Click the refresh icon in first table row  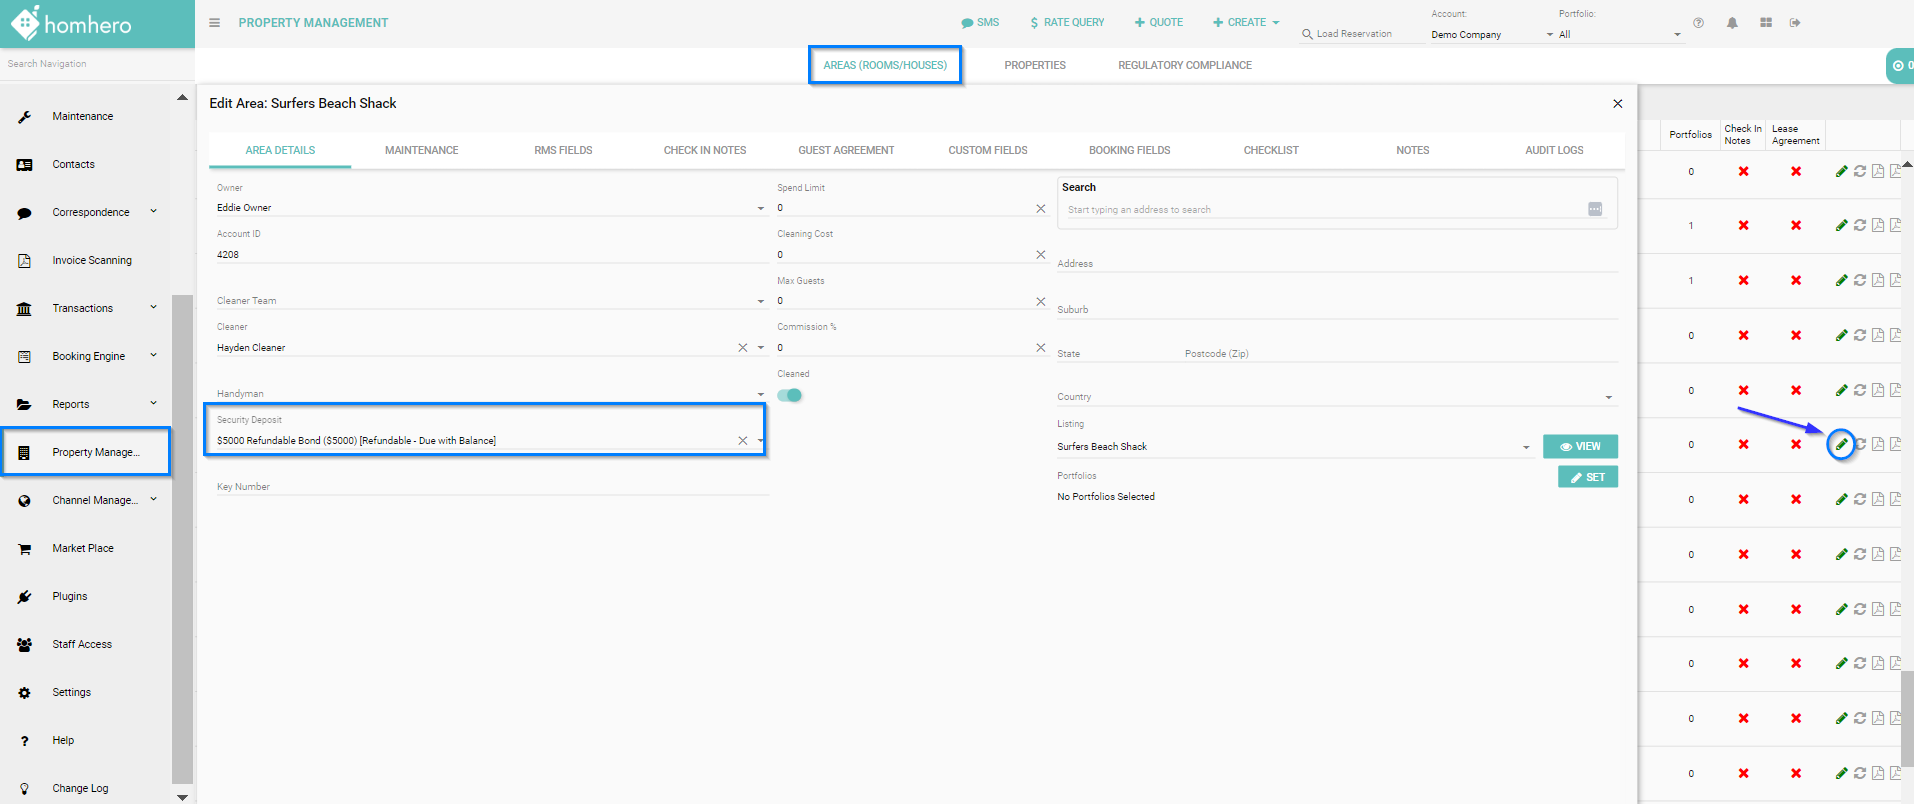pos(1859,171)
